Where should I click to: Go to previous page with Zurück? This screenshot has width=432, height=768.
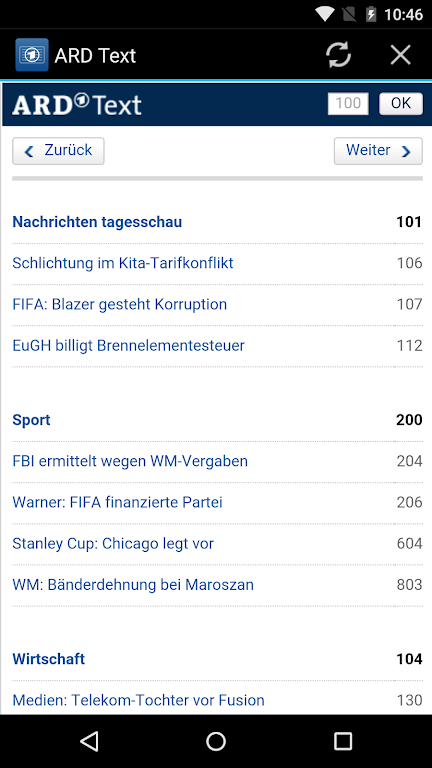[58, 151]
